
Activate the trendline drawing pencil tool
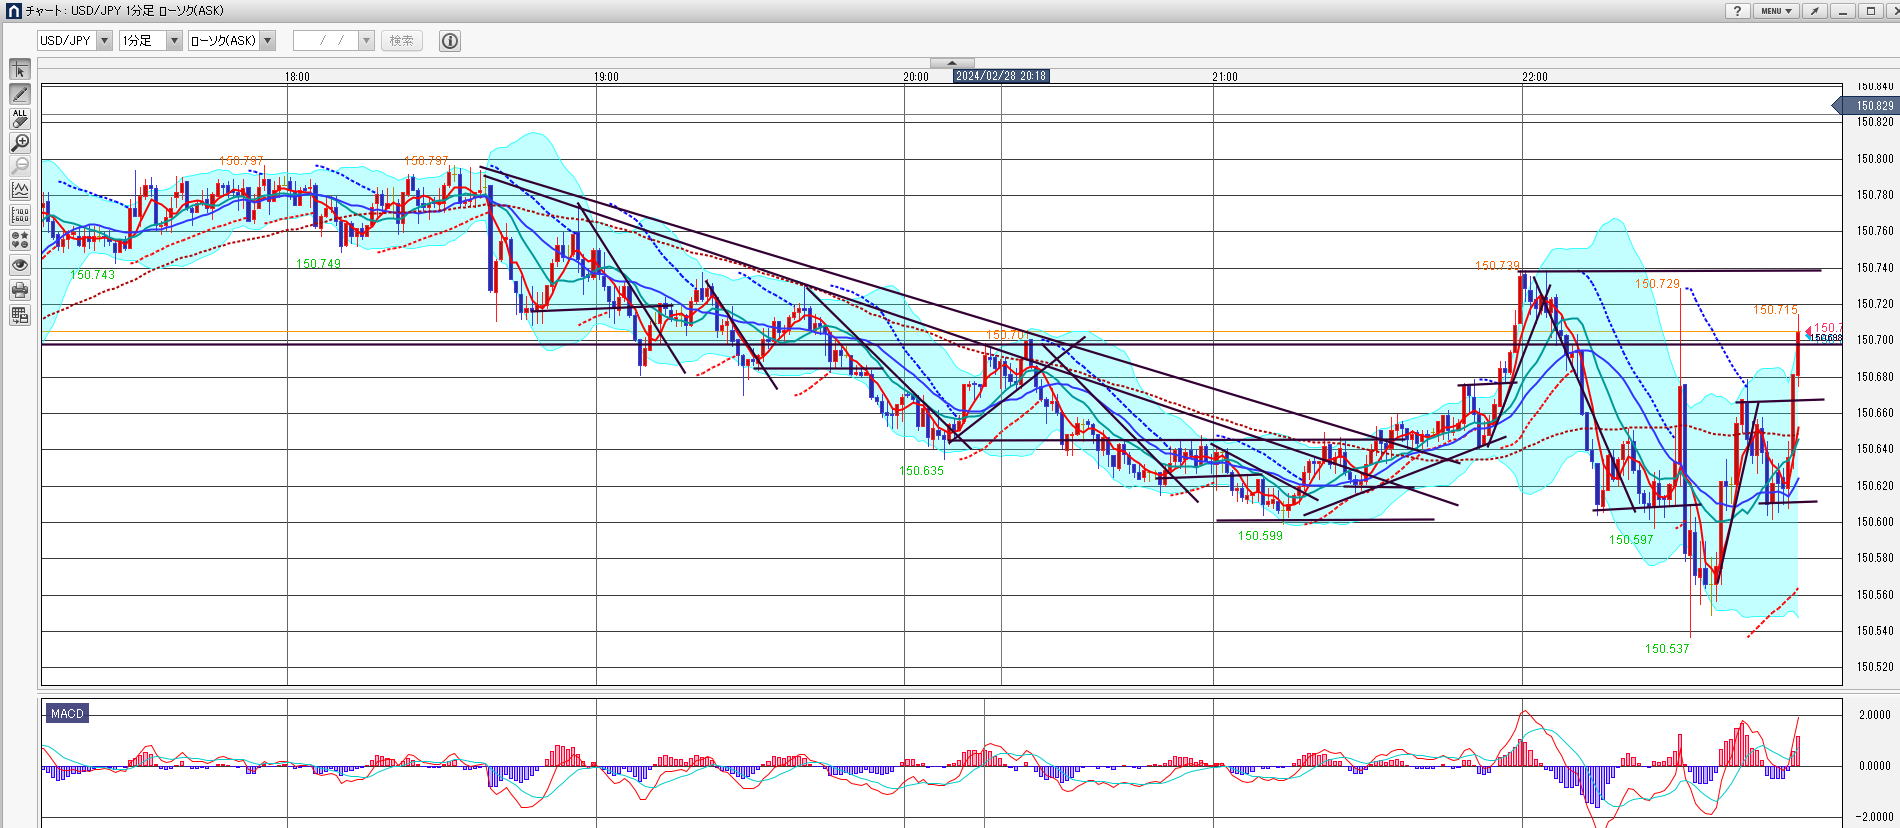(x=20, y=94)
